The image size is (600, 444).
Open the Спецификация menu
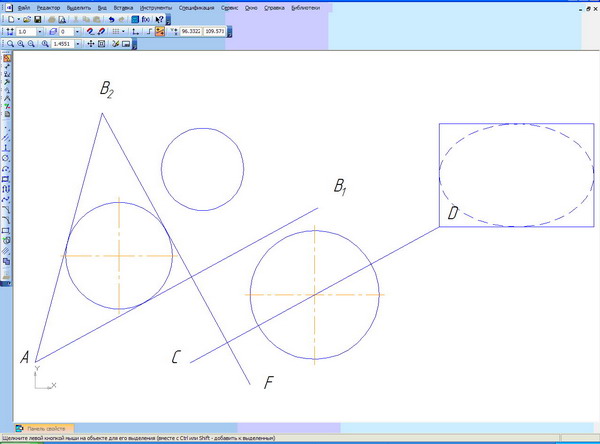coord(199,7)
